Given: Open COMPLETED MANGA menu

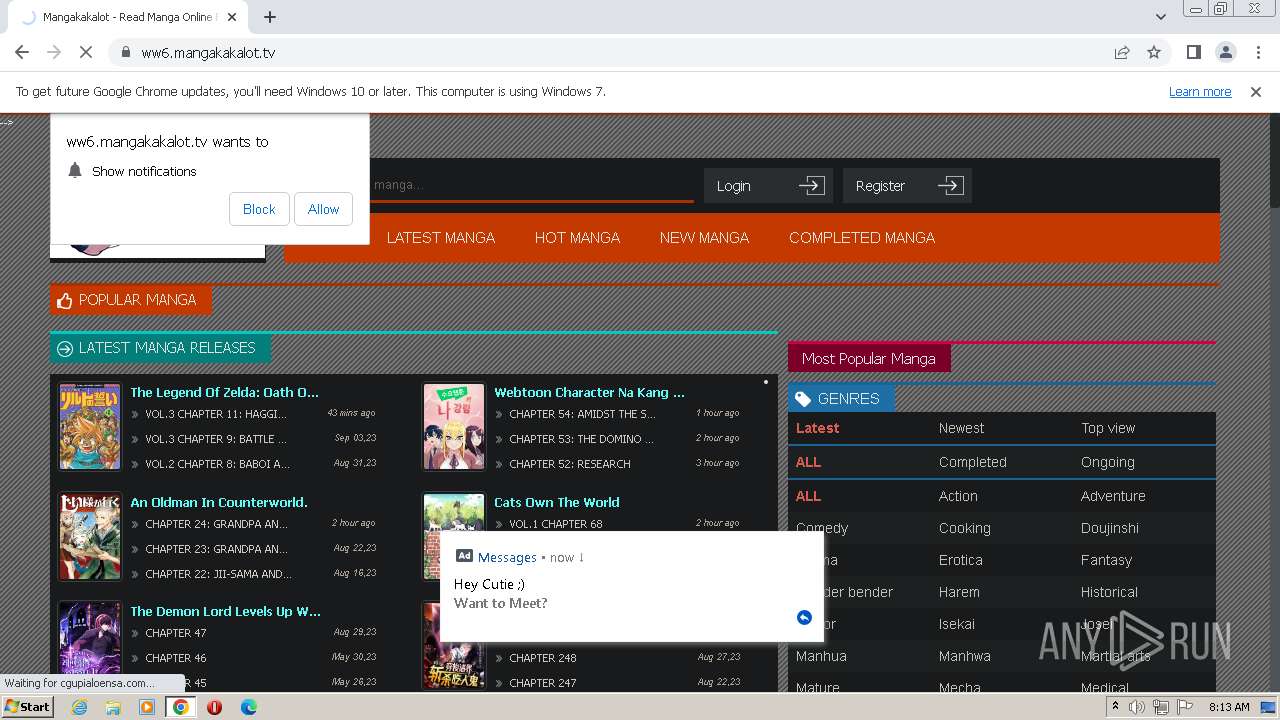Looking at the screenshot, I should coord(862,238).
